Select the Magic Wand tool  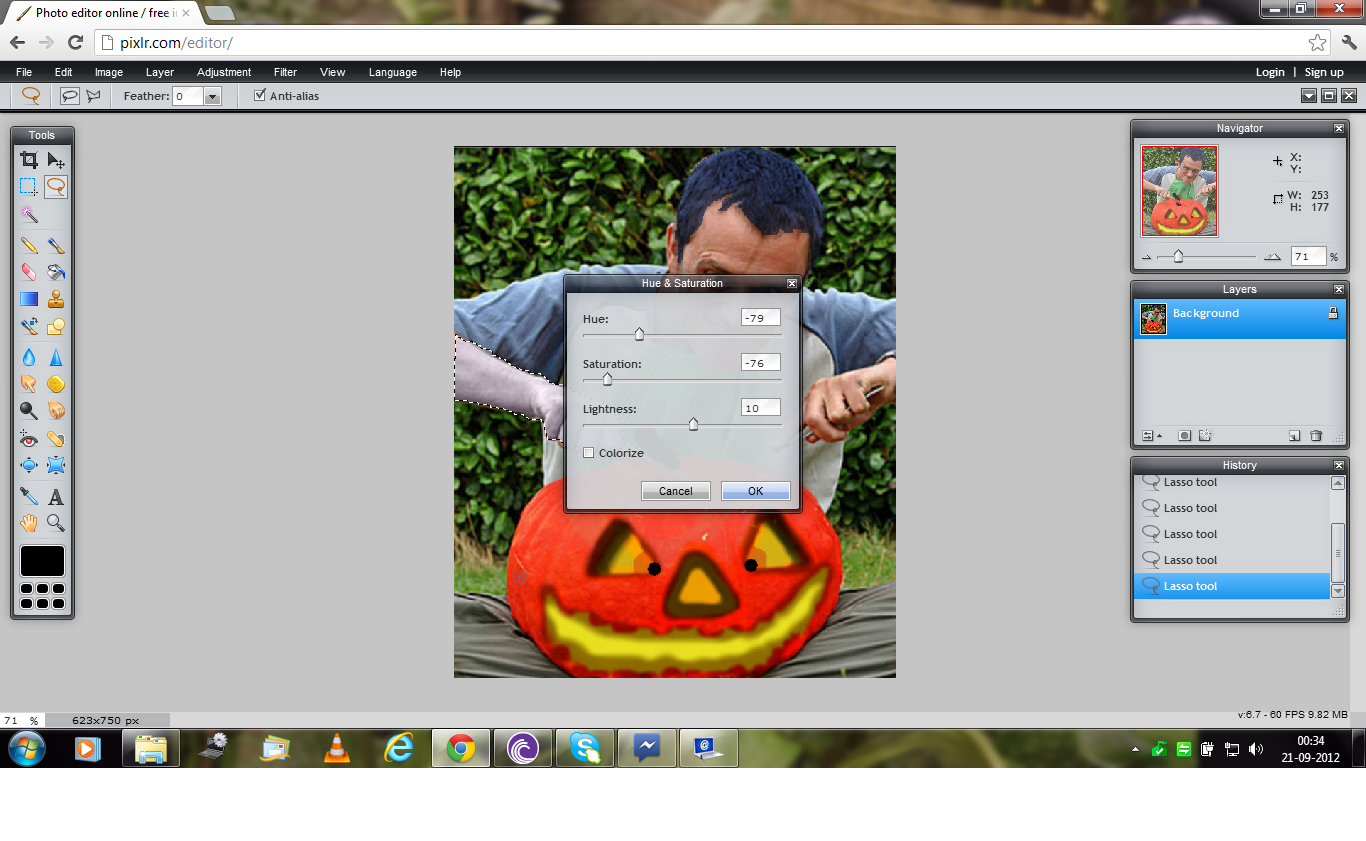tap(29, 214)
